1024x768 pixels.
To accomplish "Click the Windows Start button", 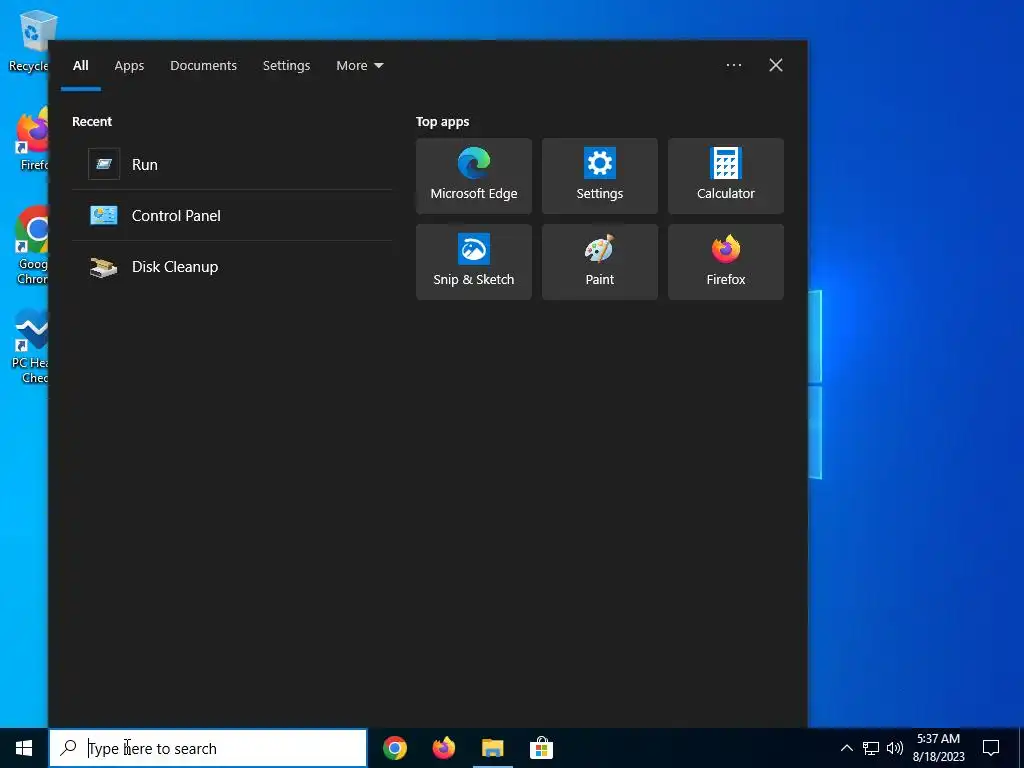I will (x=24, y=748).
